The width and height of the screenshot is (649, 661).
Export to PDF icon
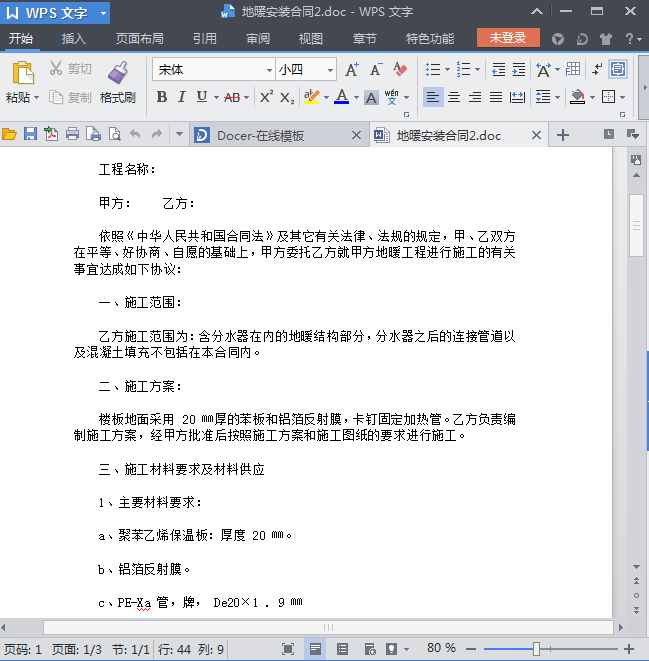point(51,134)
